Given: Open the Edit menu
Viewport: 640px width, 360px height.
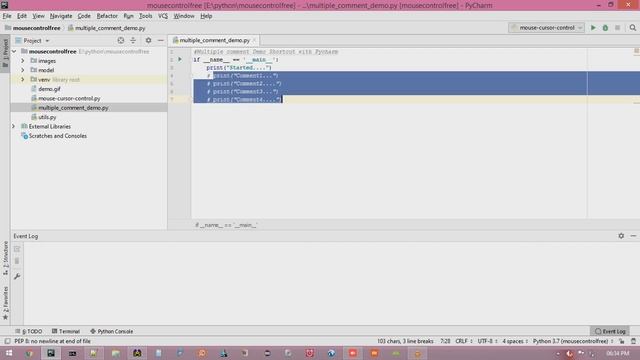Looking at the screenshot, I should 22,16.
